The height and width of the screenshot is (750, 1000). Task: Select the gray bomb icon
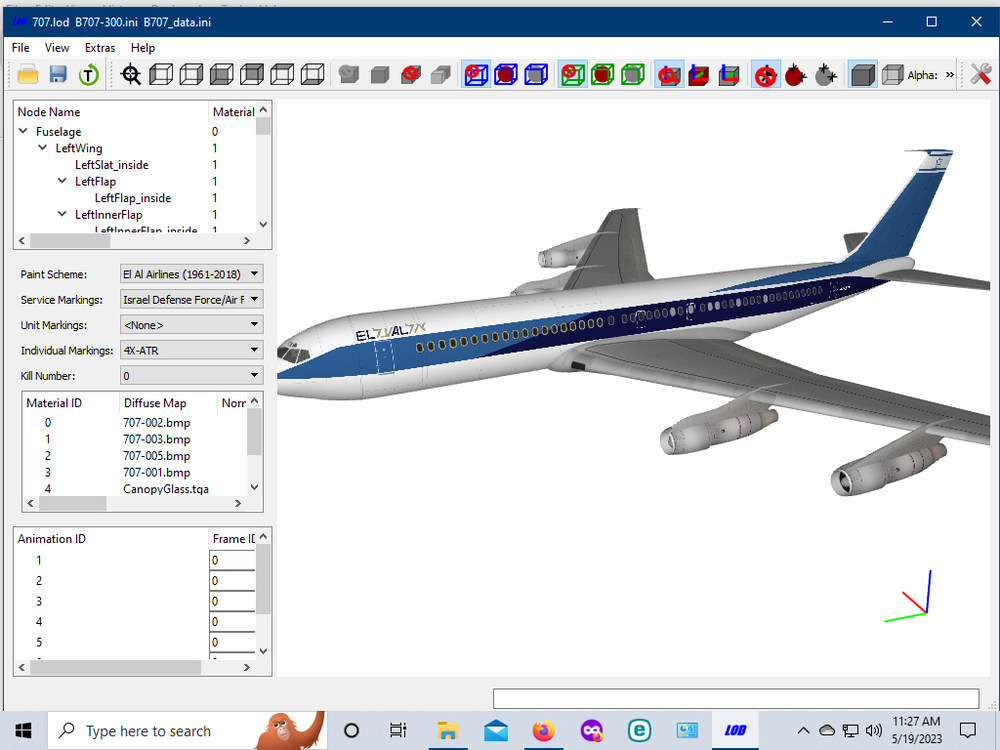point(825,75)
